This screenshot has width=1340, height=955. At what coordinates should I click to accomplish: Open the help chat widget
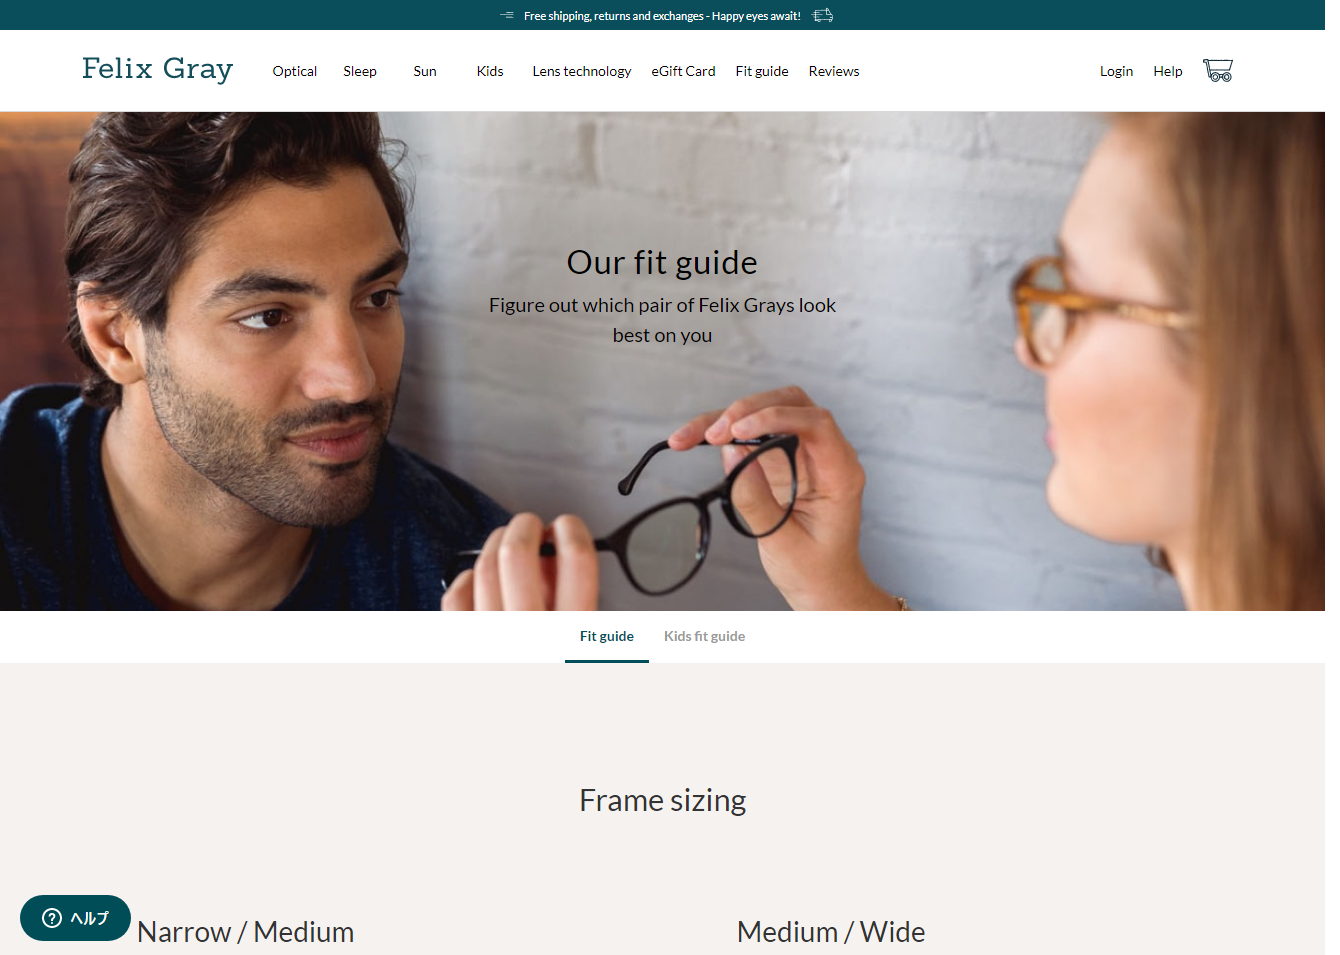75,918
